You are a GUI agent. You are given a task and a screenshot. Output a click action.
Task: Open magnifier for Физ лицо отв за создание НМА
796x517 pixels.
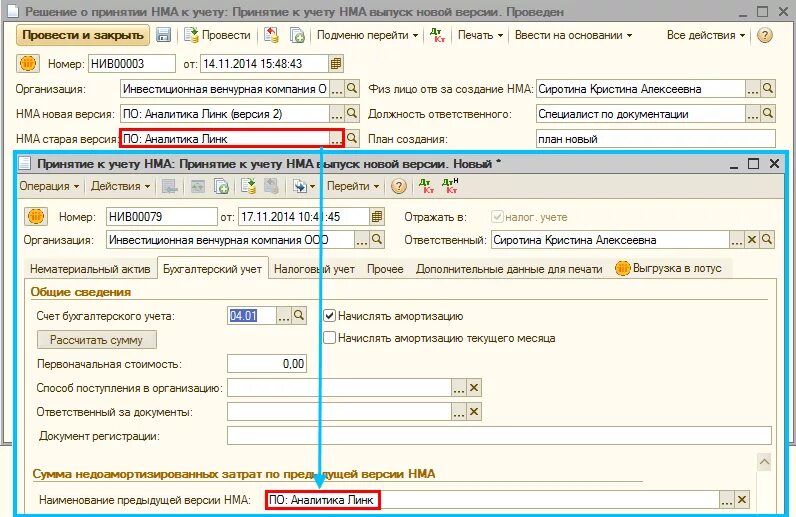pyautogui.click(x=768, y=89)
